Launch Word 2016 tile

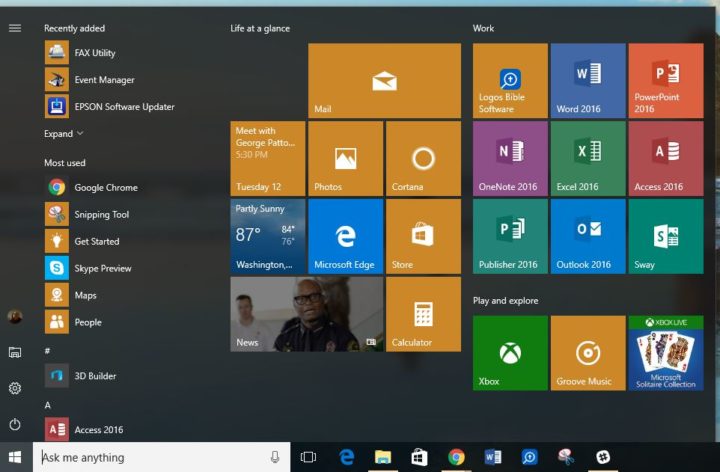(x=588, y=81)
